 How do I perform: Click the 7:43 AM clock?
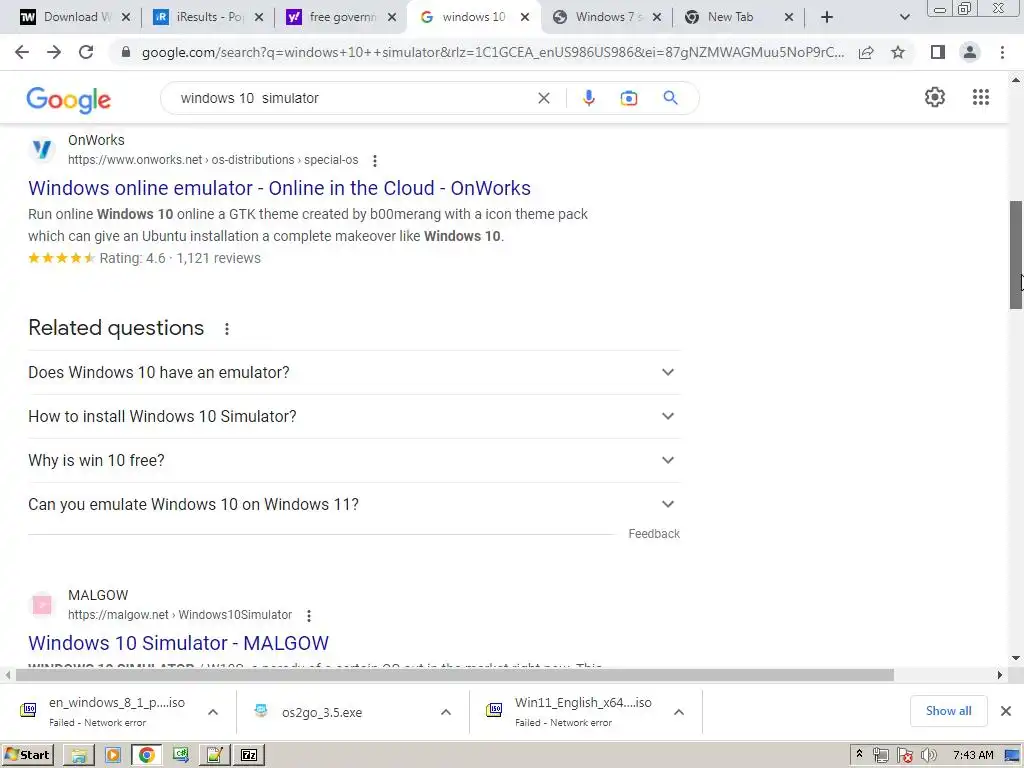973,756
